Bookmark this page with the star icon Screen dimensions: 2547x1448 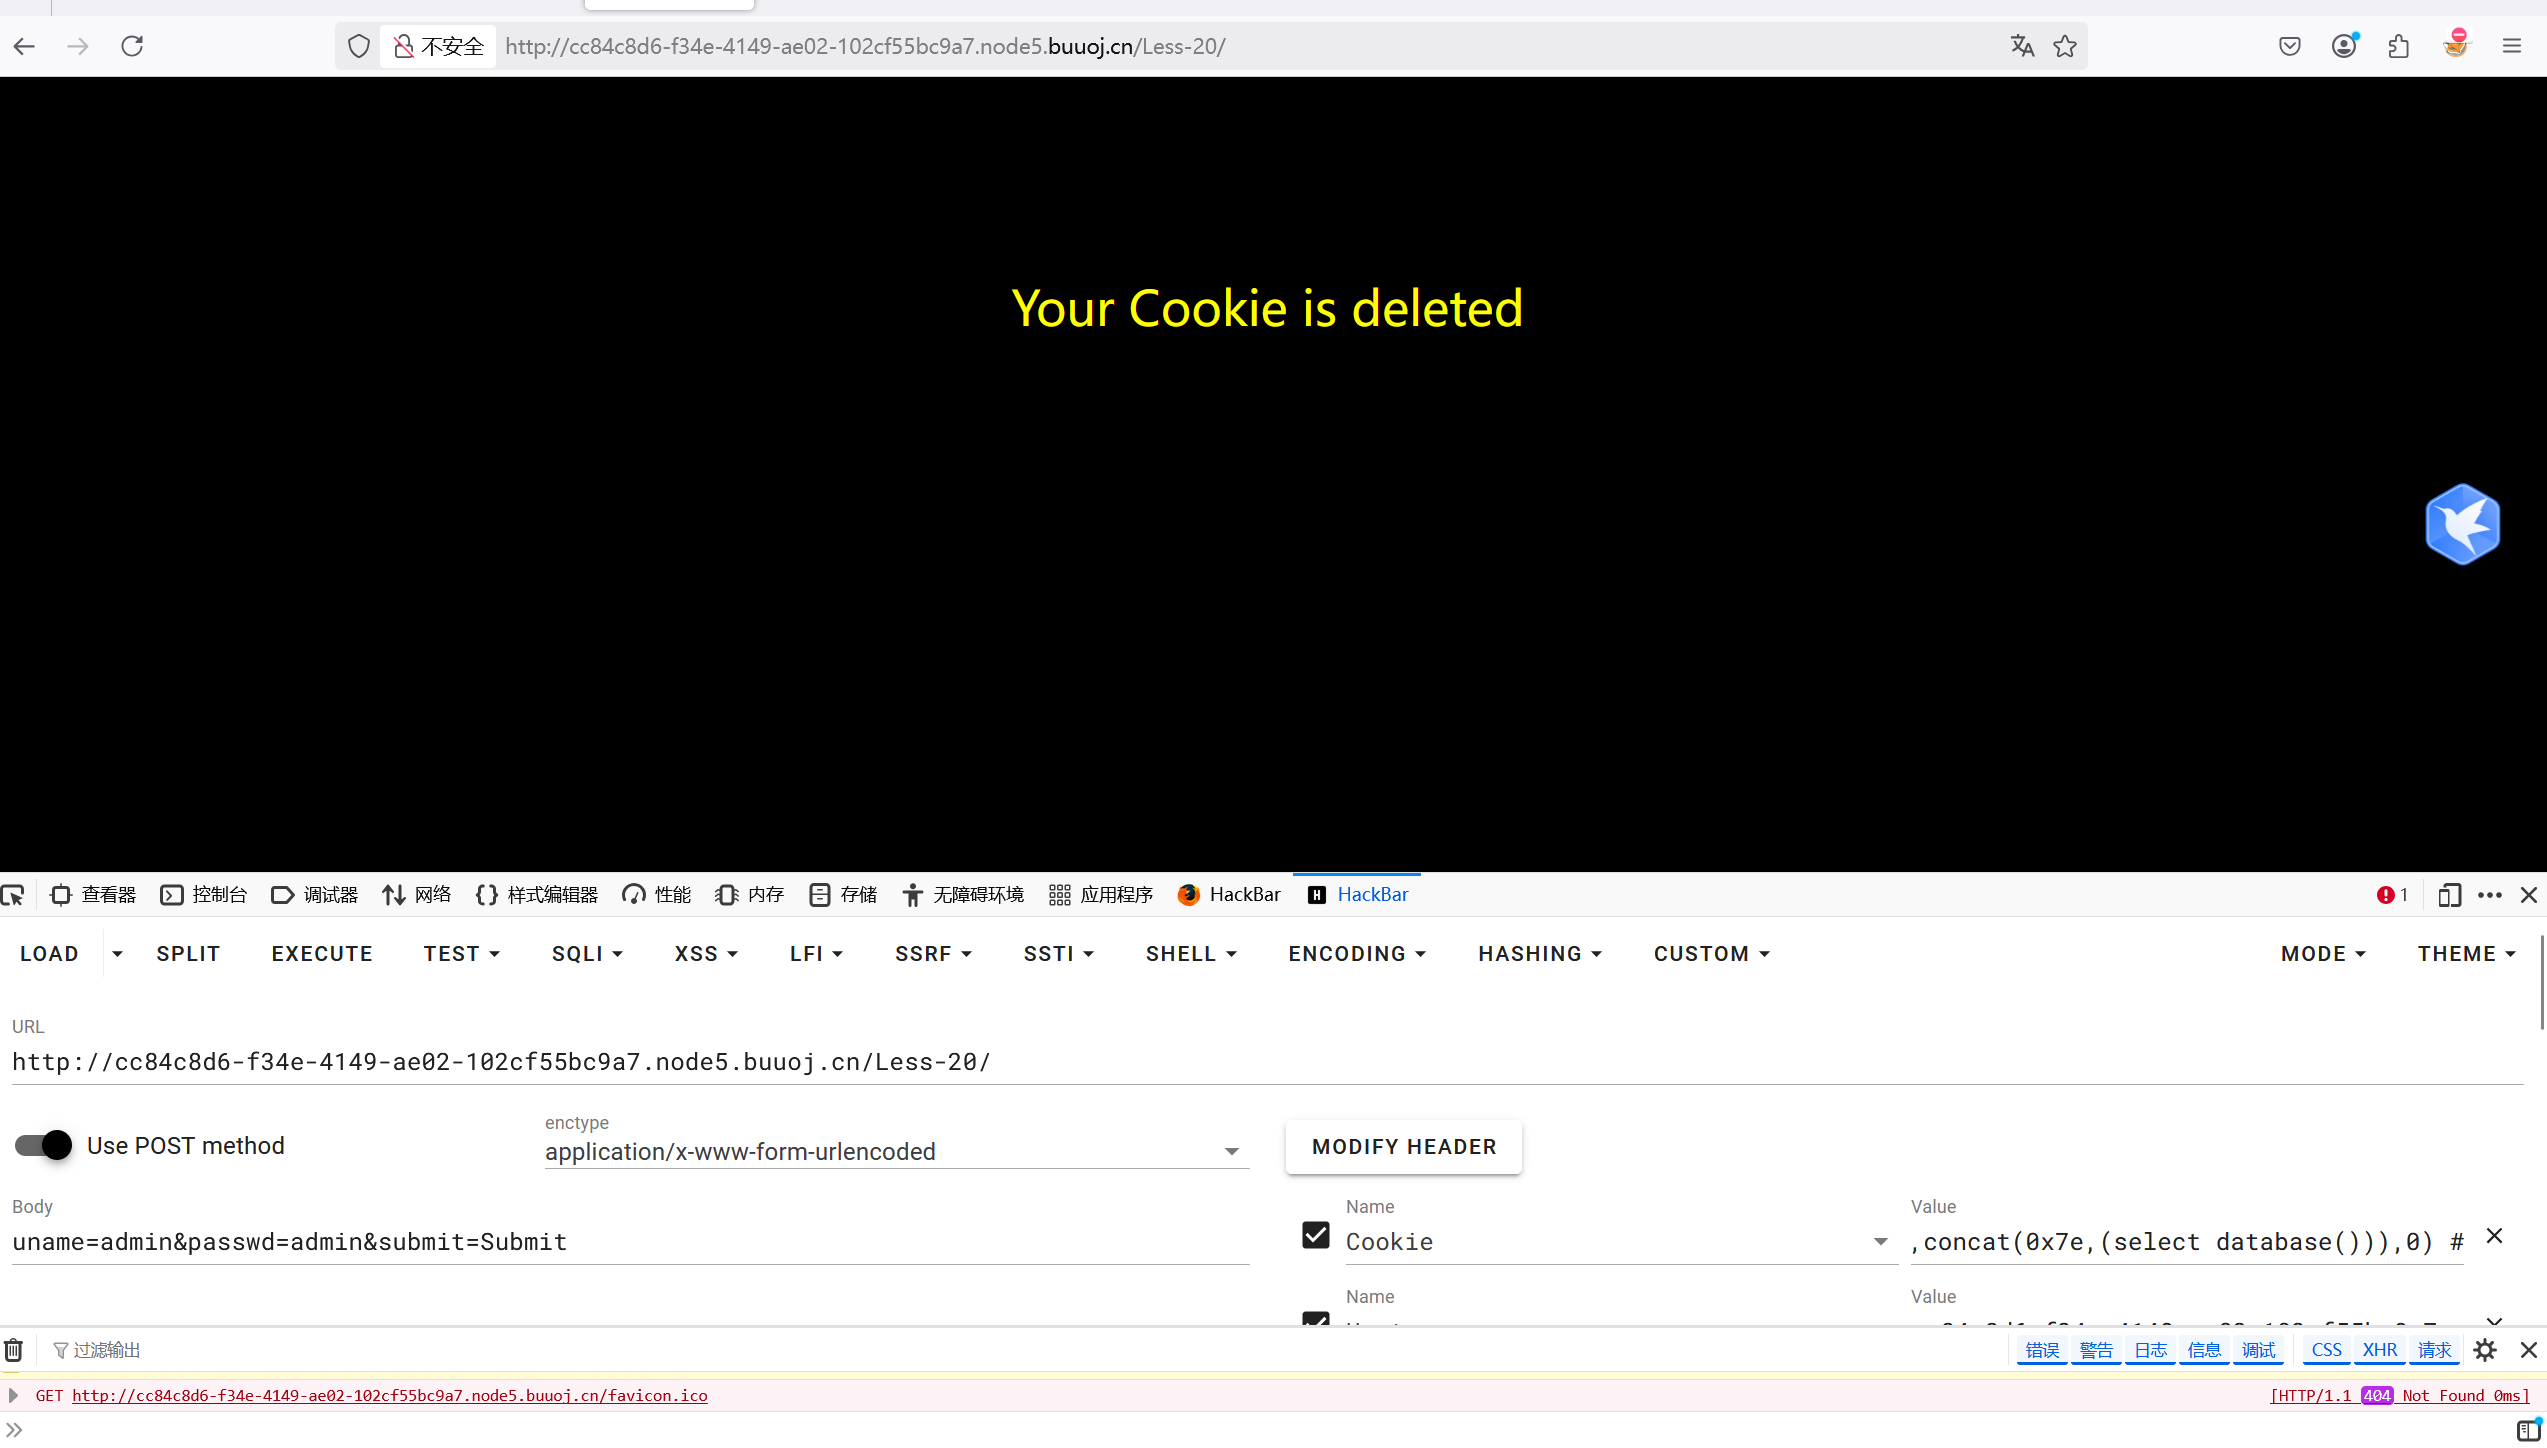tap(2065, 46)
